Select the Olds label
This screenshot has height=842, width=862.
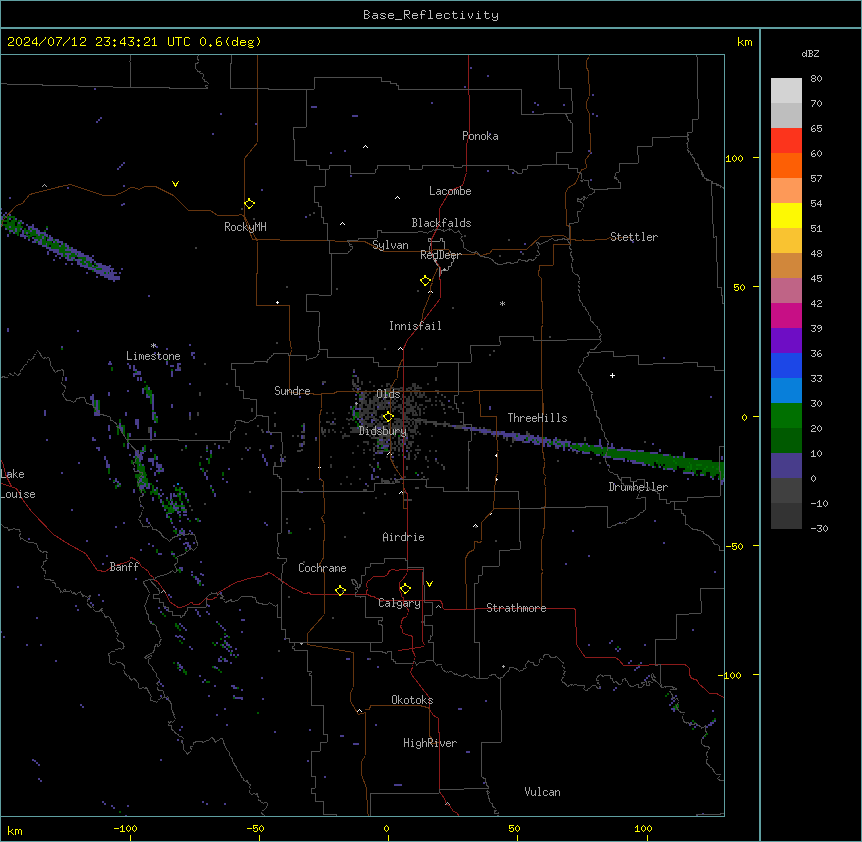[x=388, y=394]
